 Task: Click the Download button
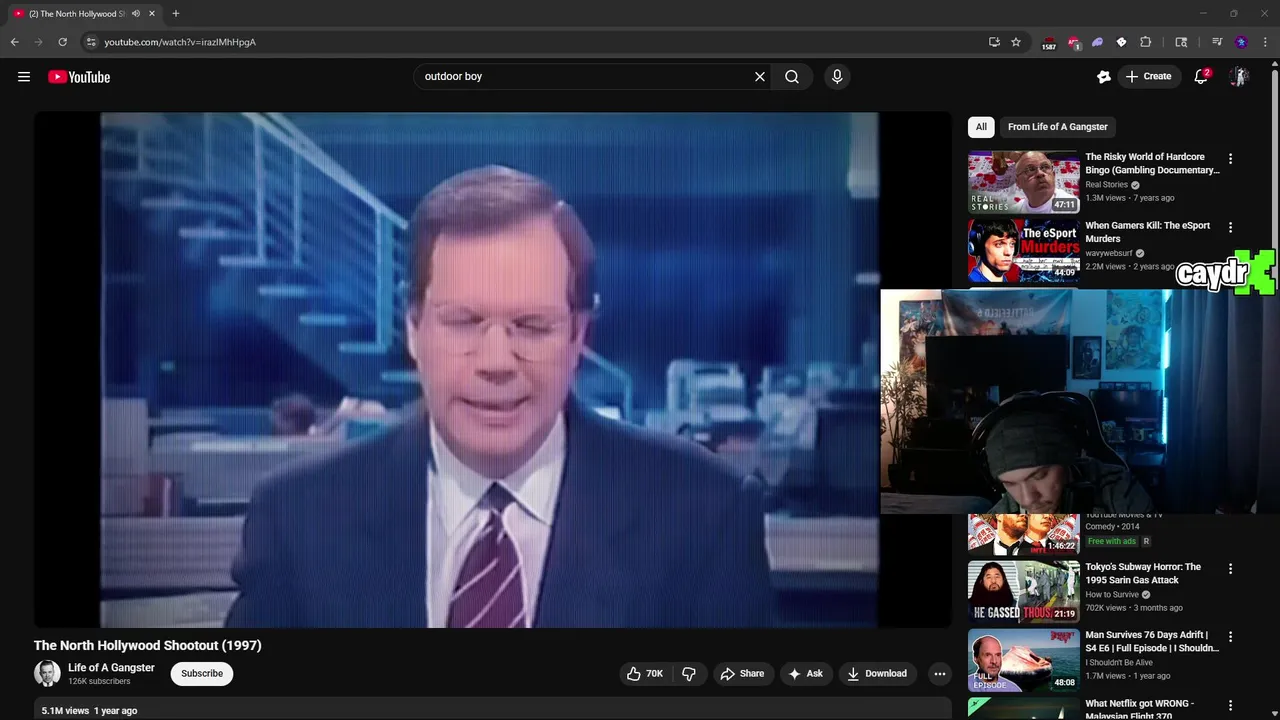coord(877,674)
